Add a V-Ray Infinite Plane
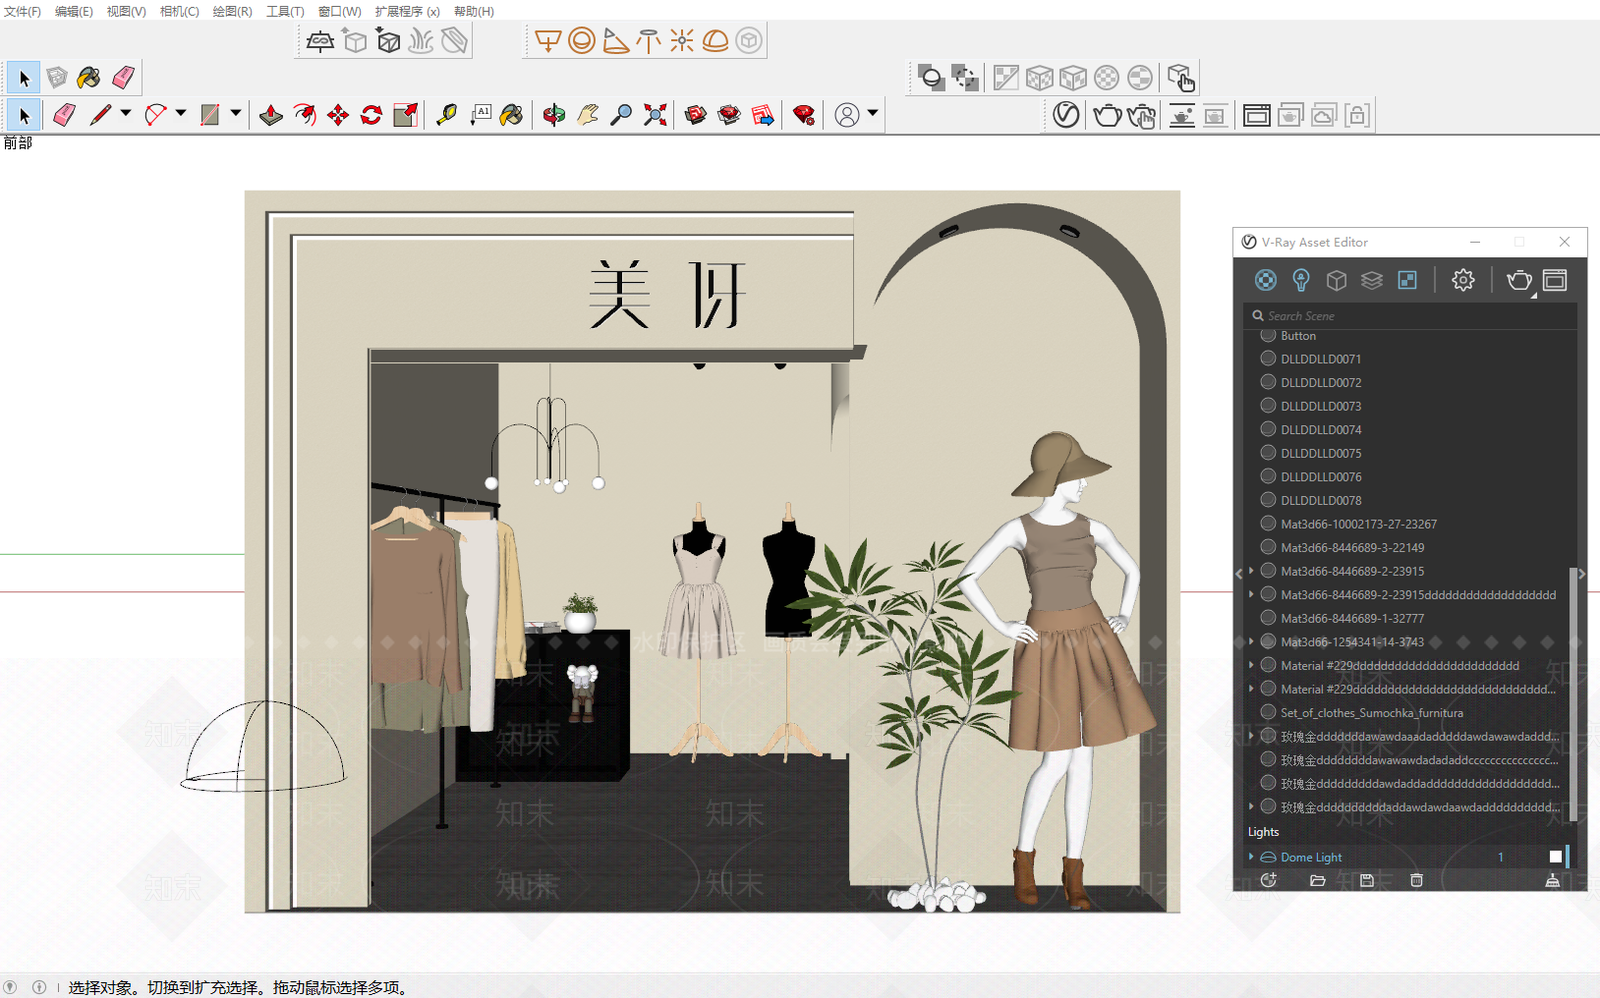The image size is (1600, 998). tap(320, 41)
